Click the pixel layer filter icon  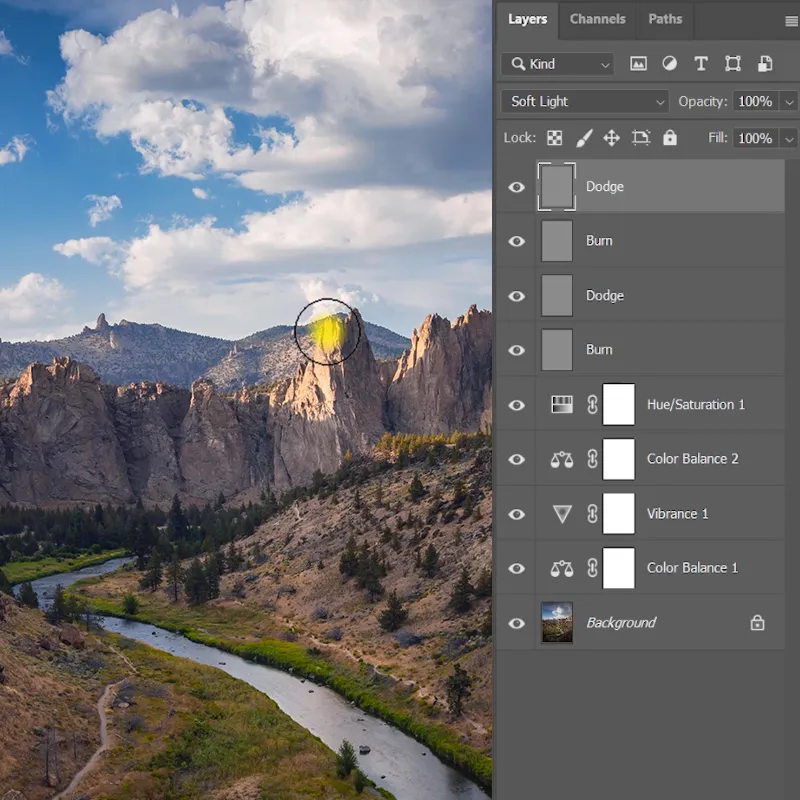point(638,64)
